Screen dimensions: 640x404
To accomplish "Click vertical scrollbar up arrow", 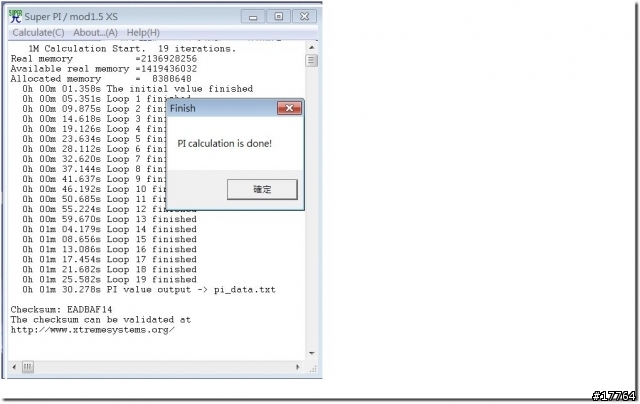I will pos(311,48).
